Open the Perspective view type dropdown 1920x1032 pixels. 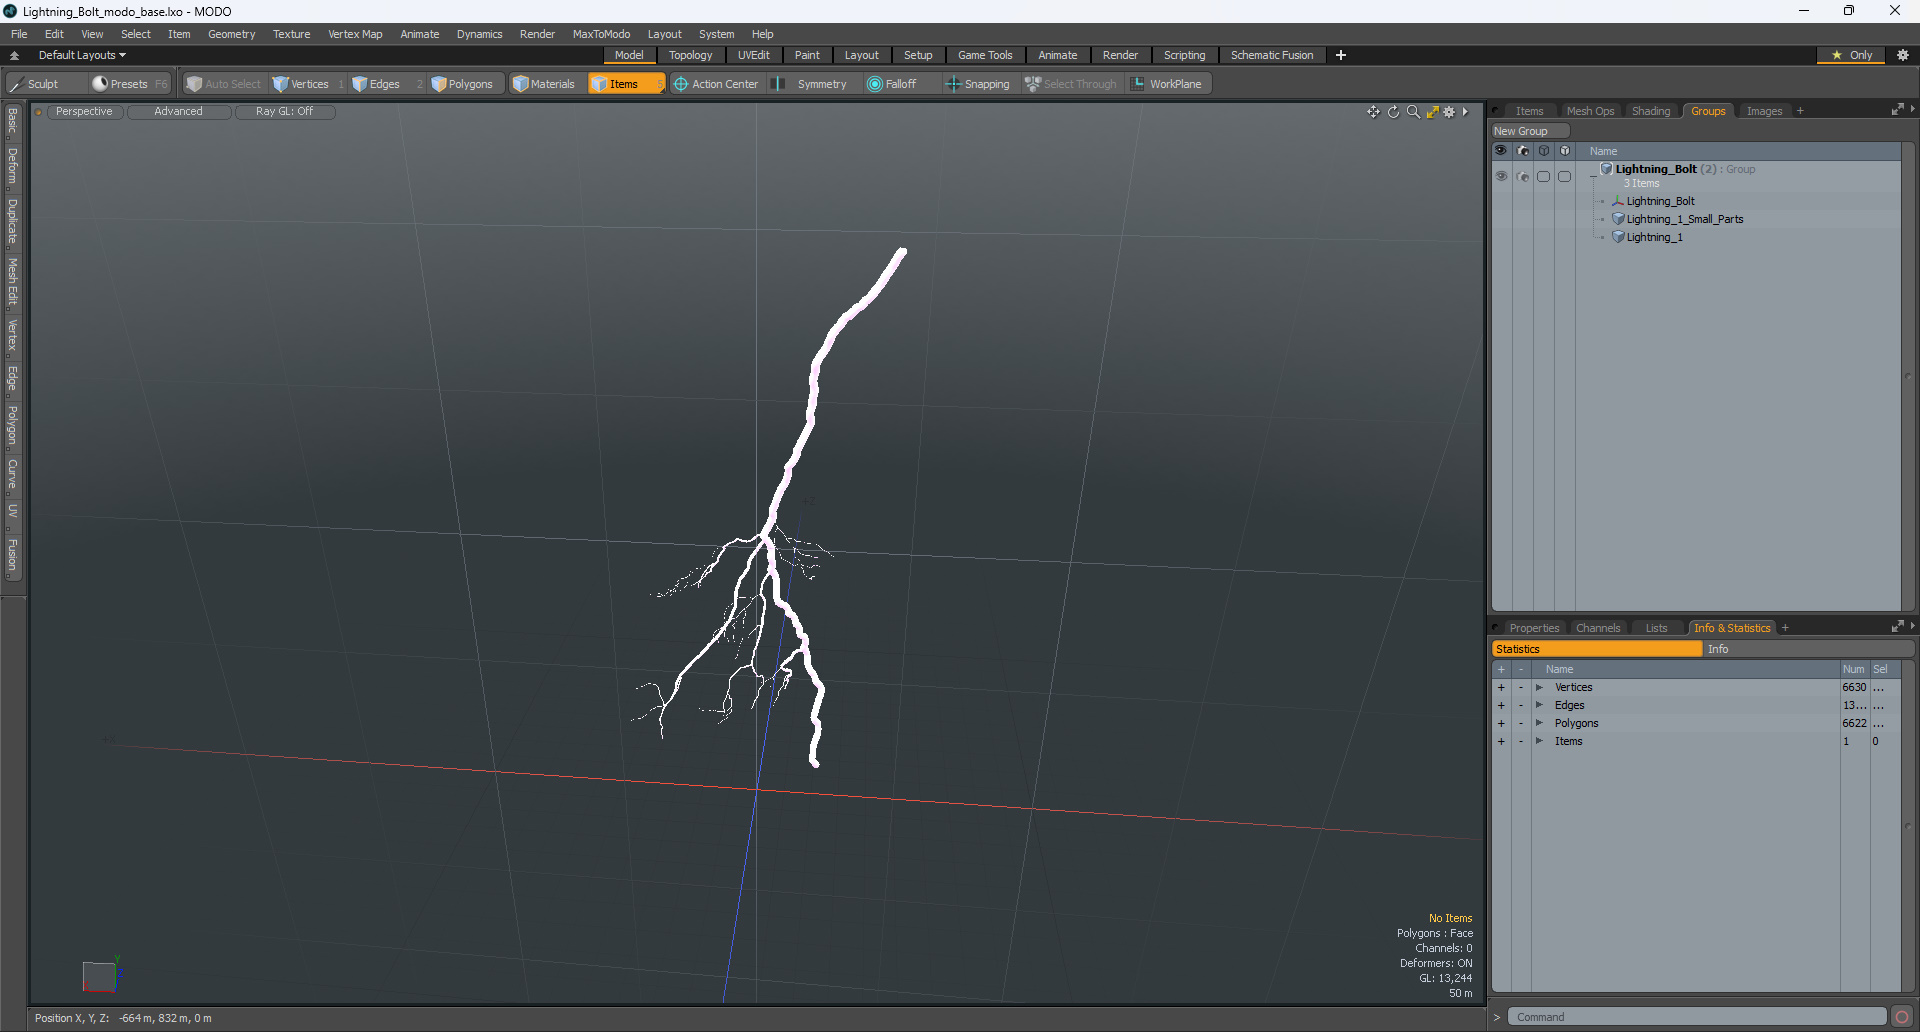[84, 111]
